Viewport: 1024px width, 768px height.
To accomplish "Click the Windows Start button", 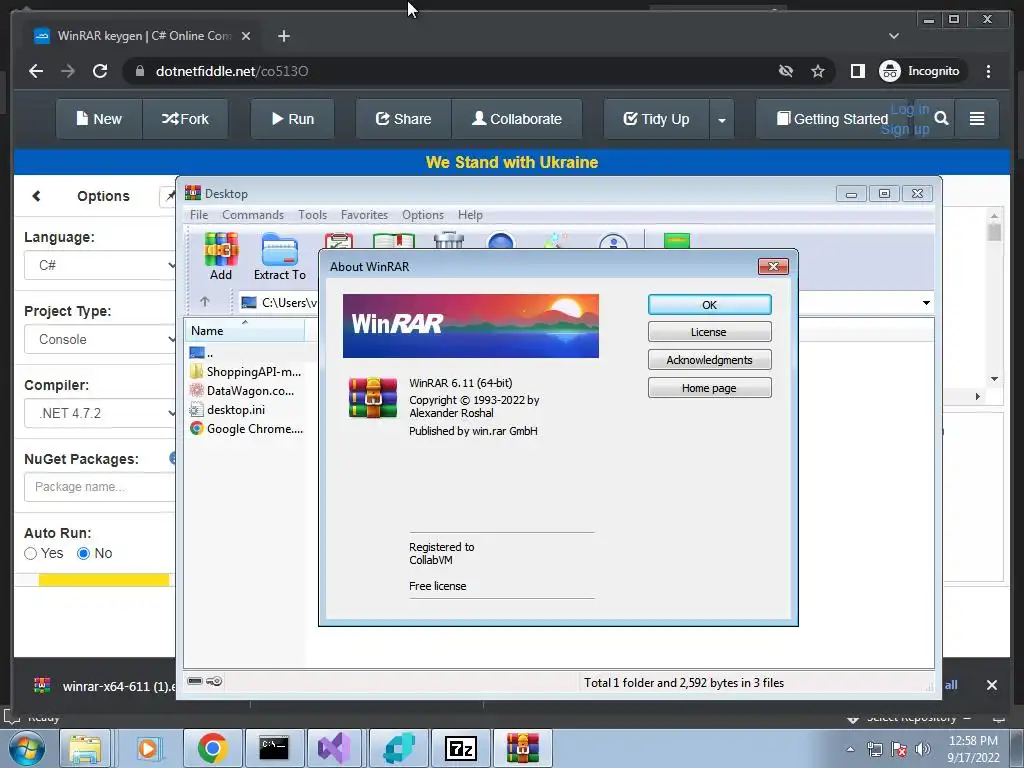I will (x=27, y=748).
